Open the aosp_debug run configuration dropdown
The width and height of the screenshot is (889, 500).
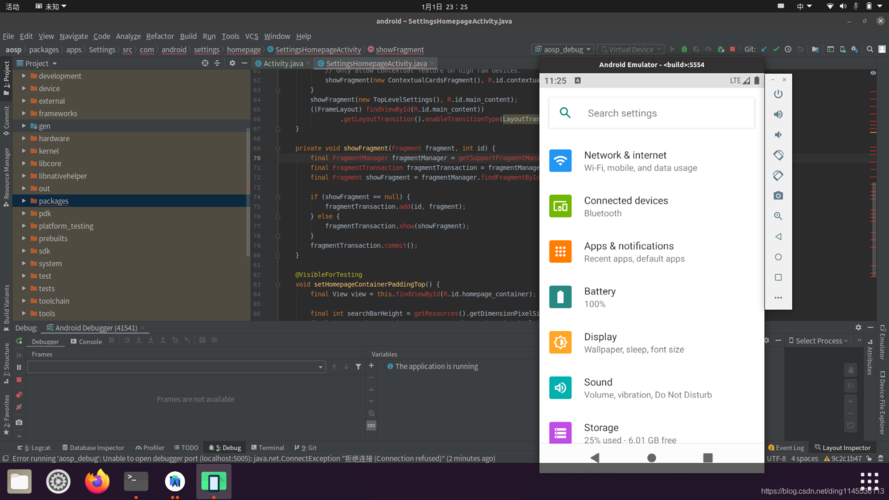563,49
